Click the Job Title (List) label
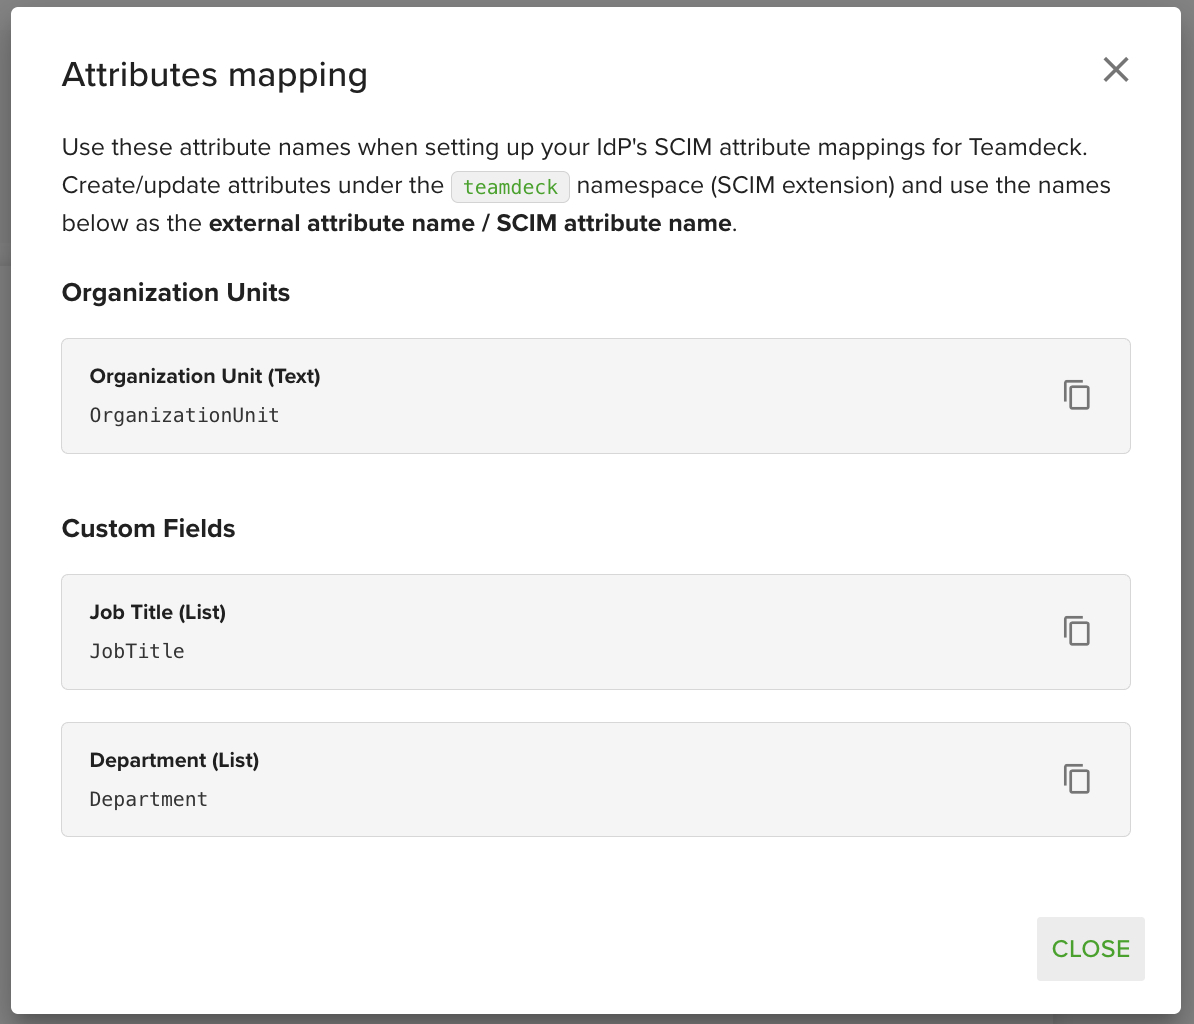The width and height of the screenshot is (1194, 1024). (158, 612)
